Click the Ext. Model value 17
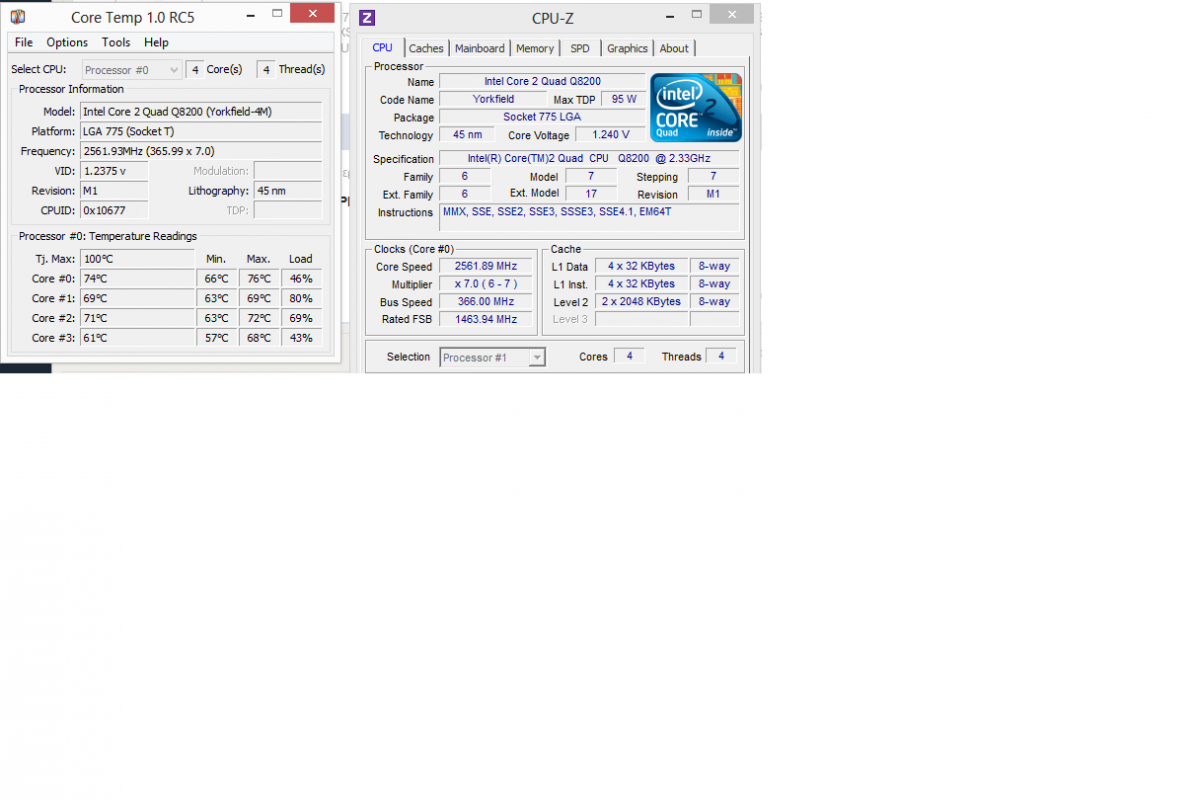The image size is (1200, 800). pyautogui.click(x=591, y=194)
